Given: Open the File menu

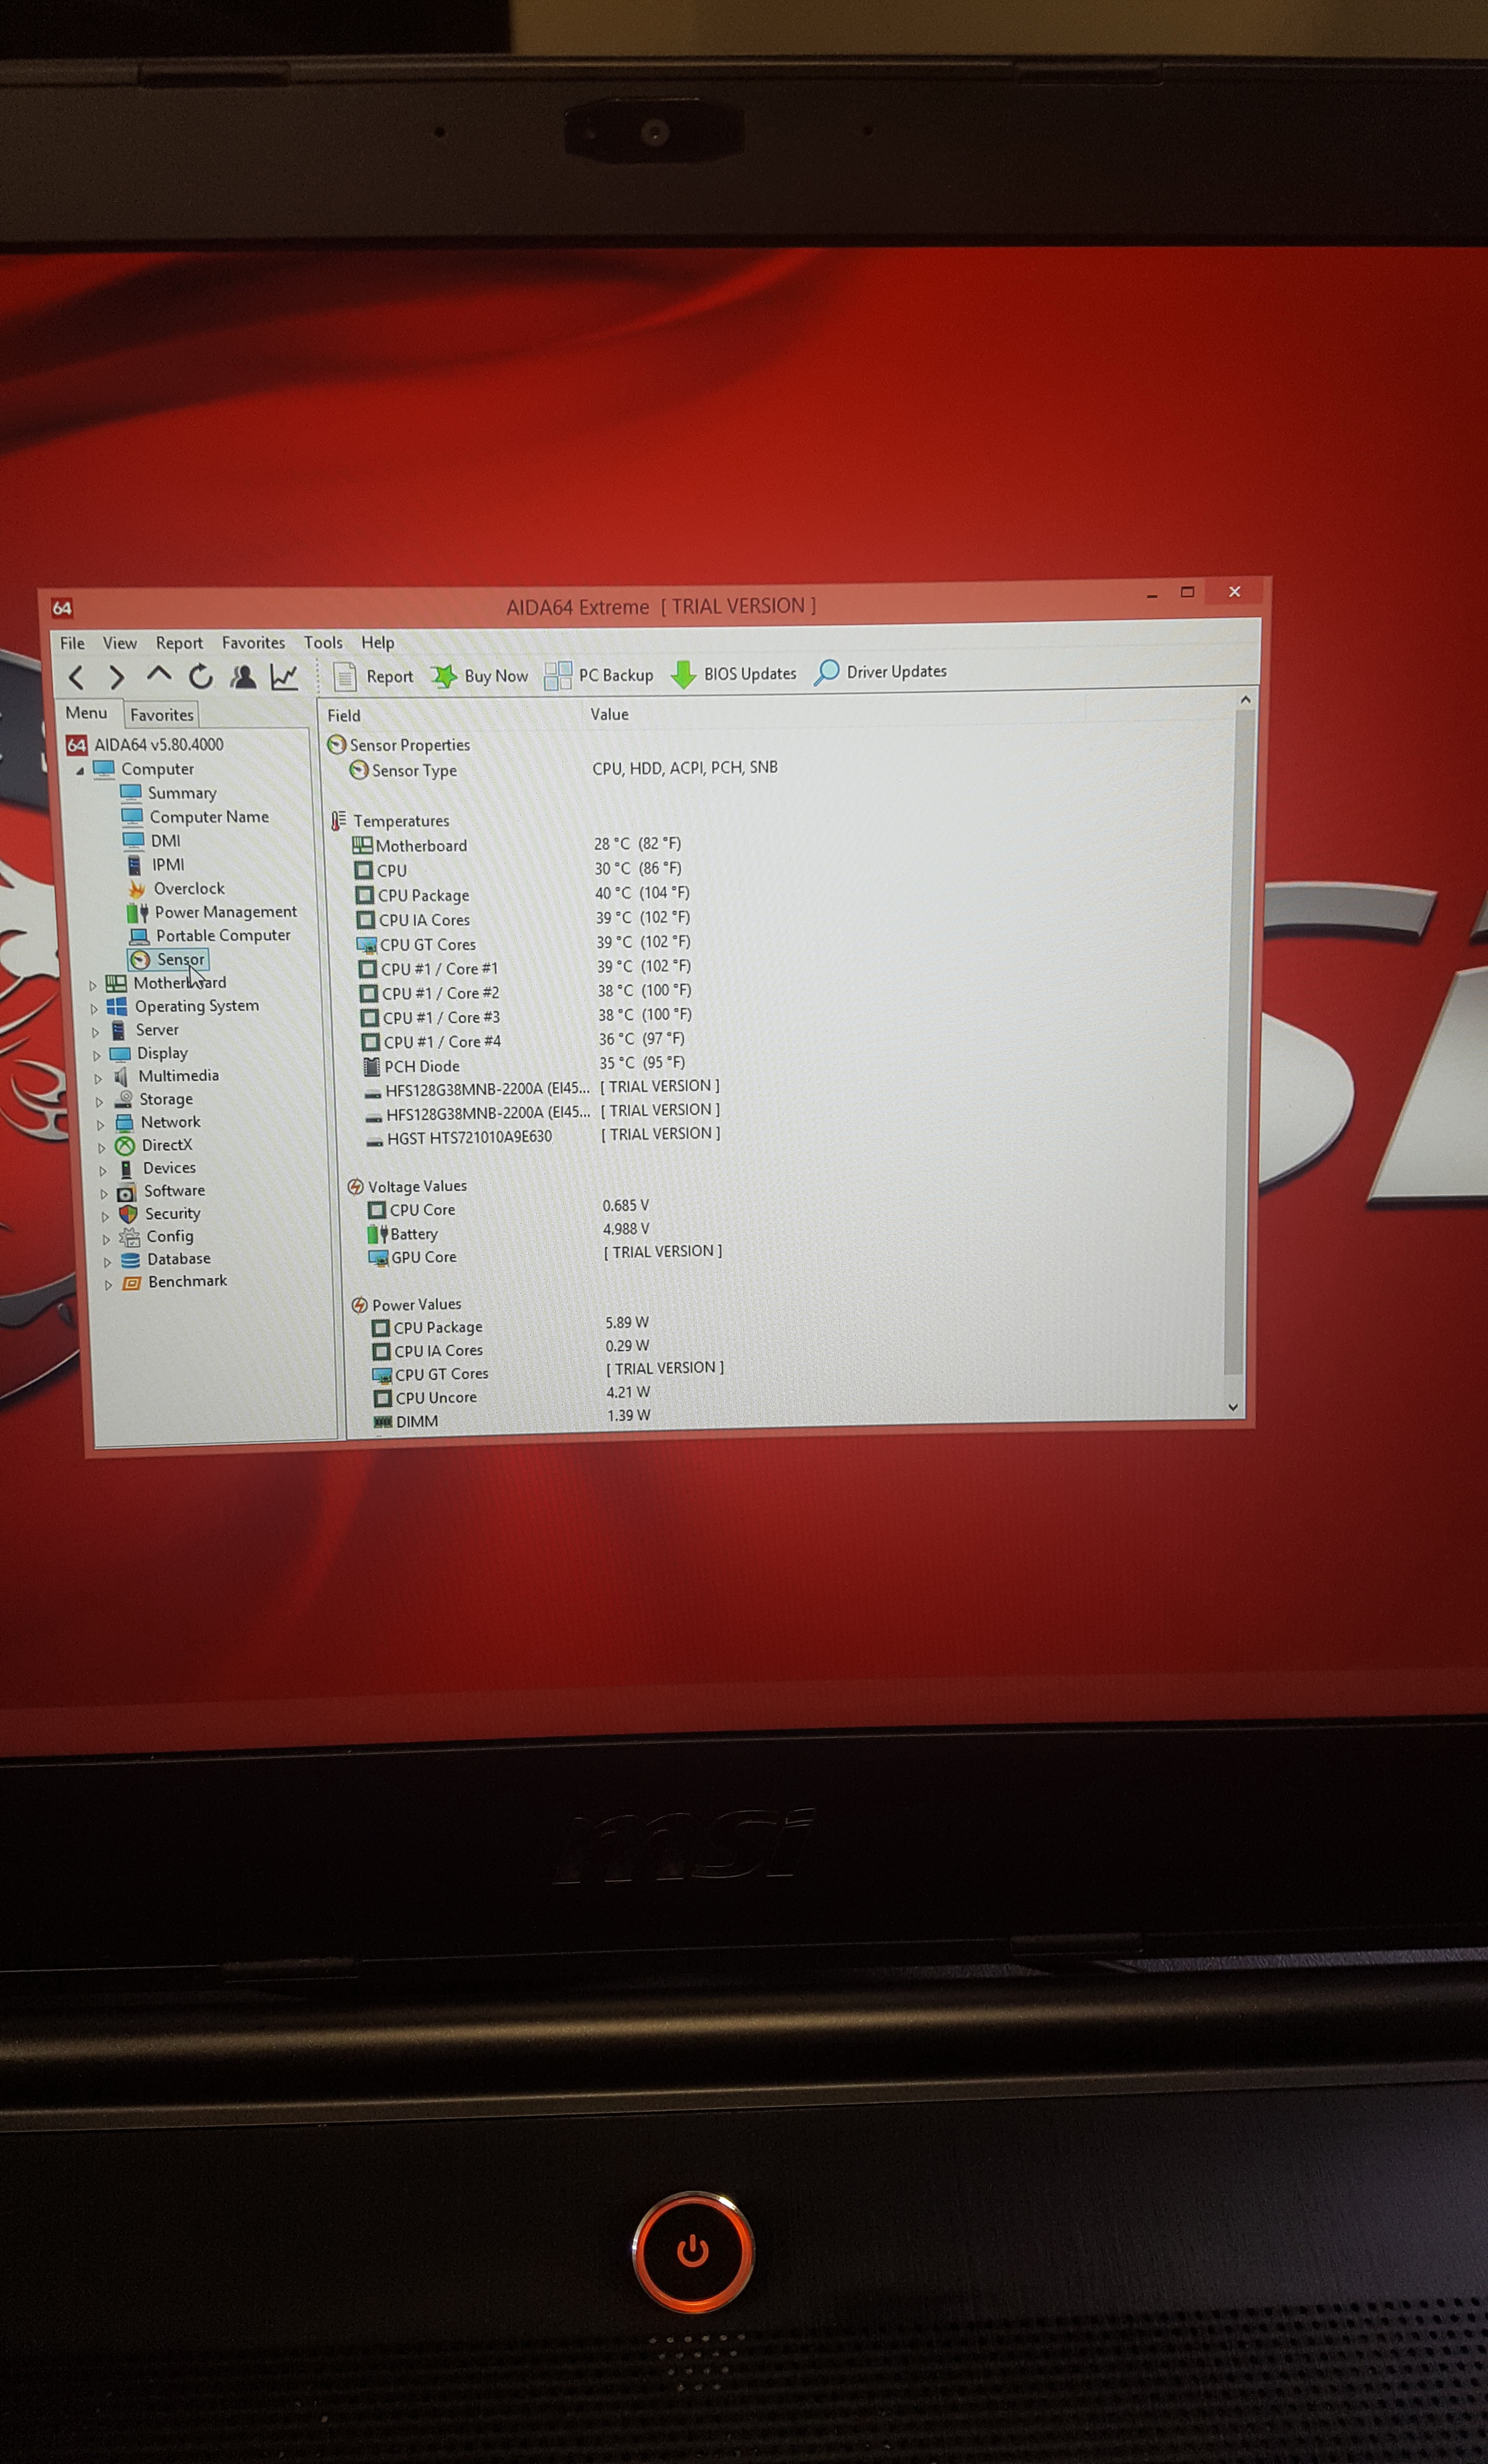Looking at the screenshot, I should pos(72,643).
